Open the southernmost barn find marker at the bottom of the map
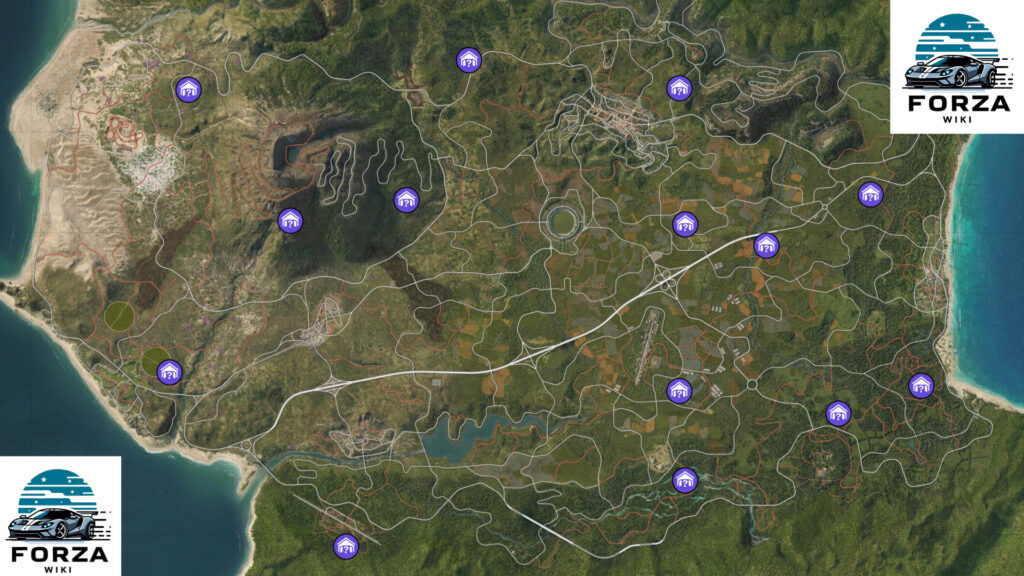This screenshot has width=1024, height=576. 345,546
